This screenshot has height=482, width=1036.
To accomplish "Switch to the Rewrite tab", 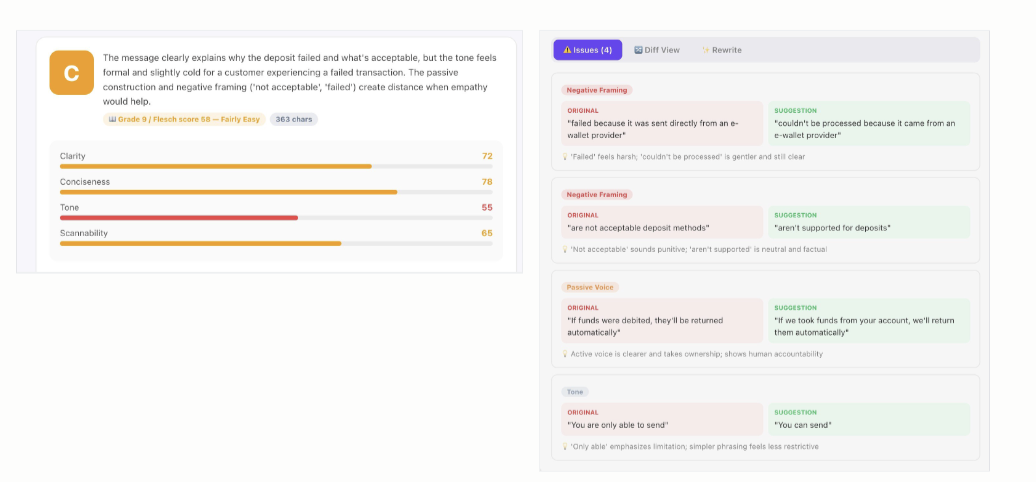I will pyautogui.click(x=722, y=50).
